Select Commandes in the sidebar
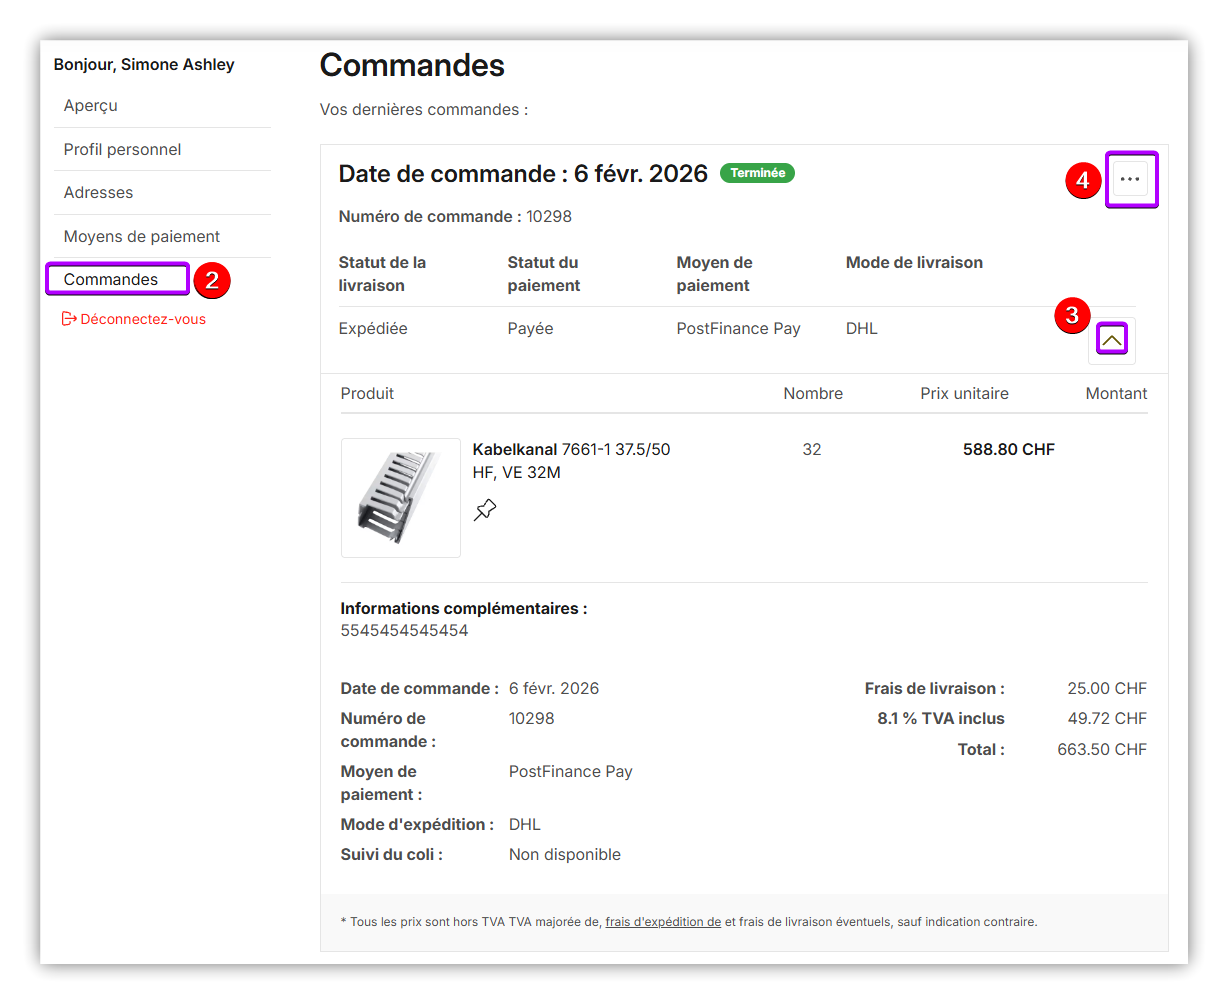 tap(111, 280)
